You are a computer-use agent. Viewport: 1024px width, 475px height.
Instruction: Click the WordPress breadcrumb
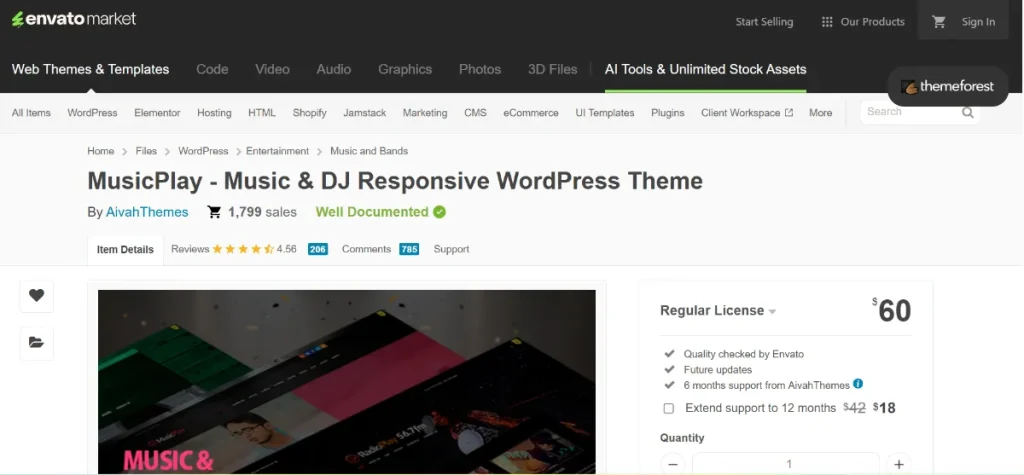[x=203, y=151]
